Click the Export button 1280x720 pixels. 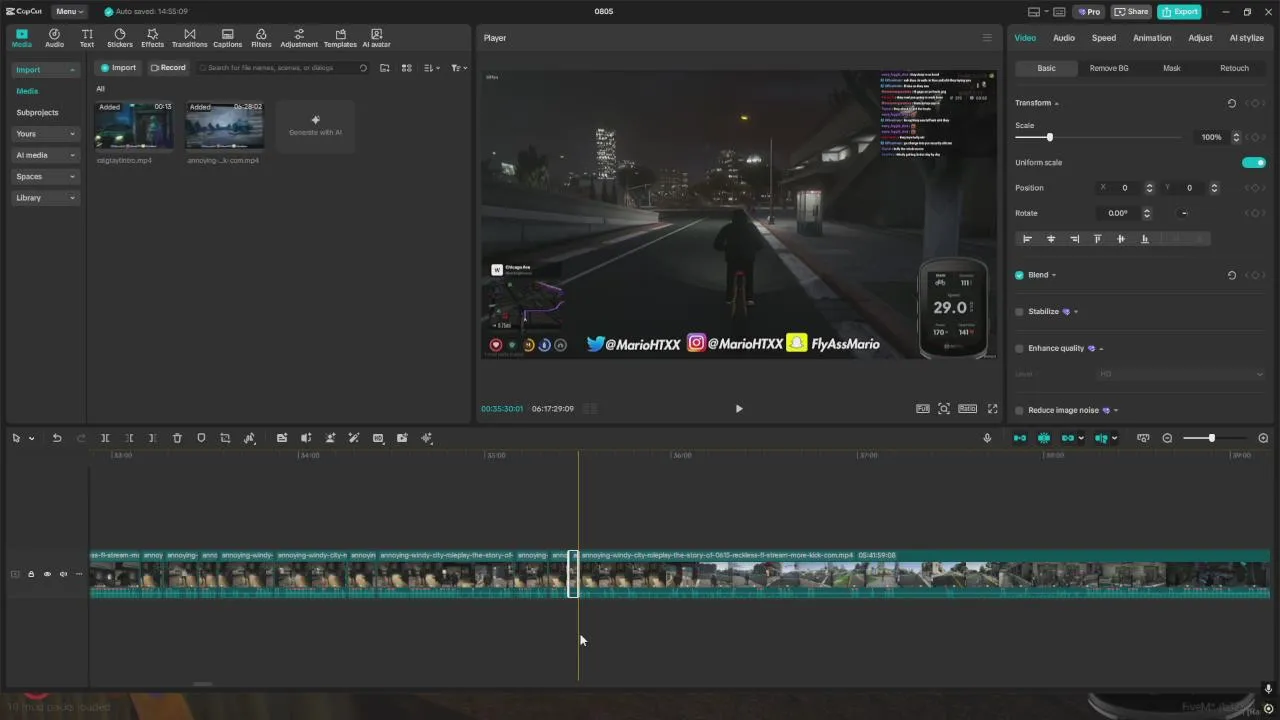pos(1179,12)
